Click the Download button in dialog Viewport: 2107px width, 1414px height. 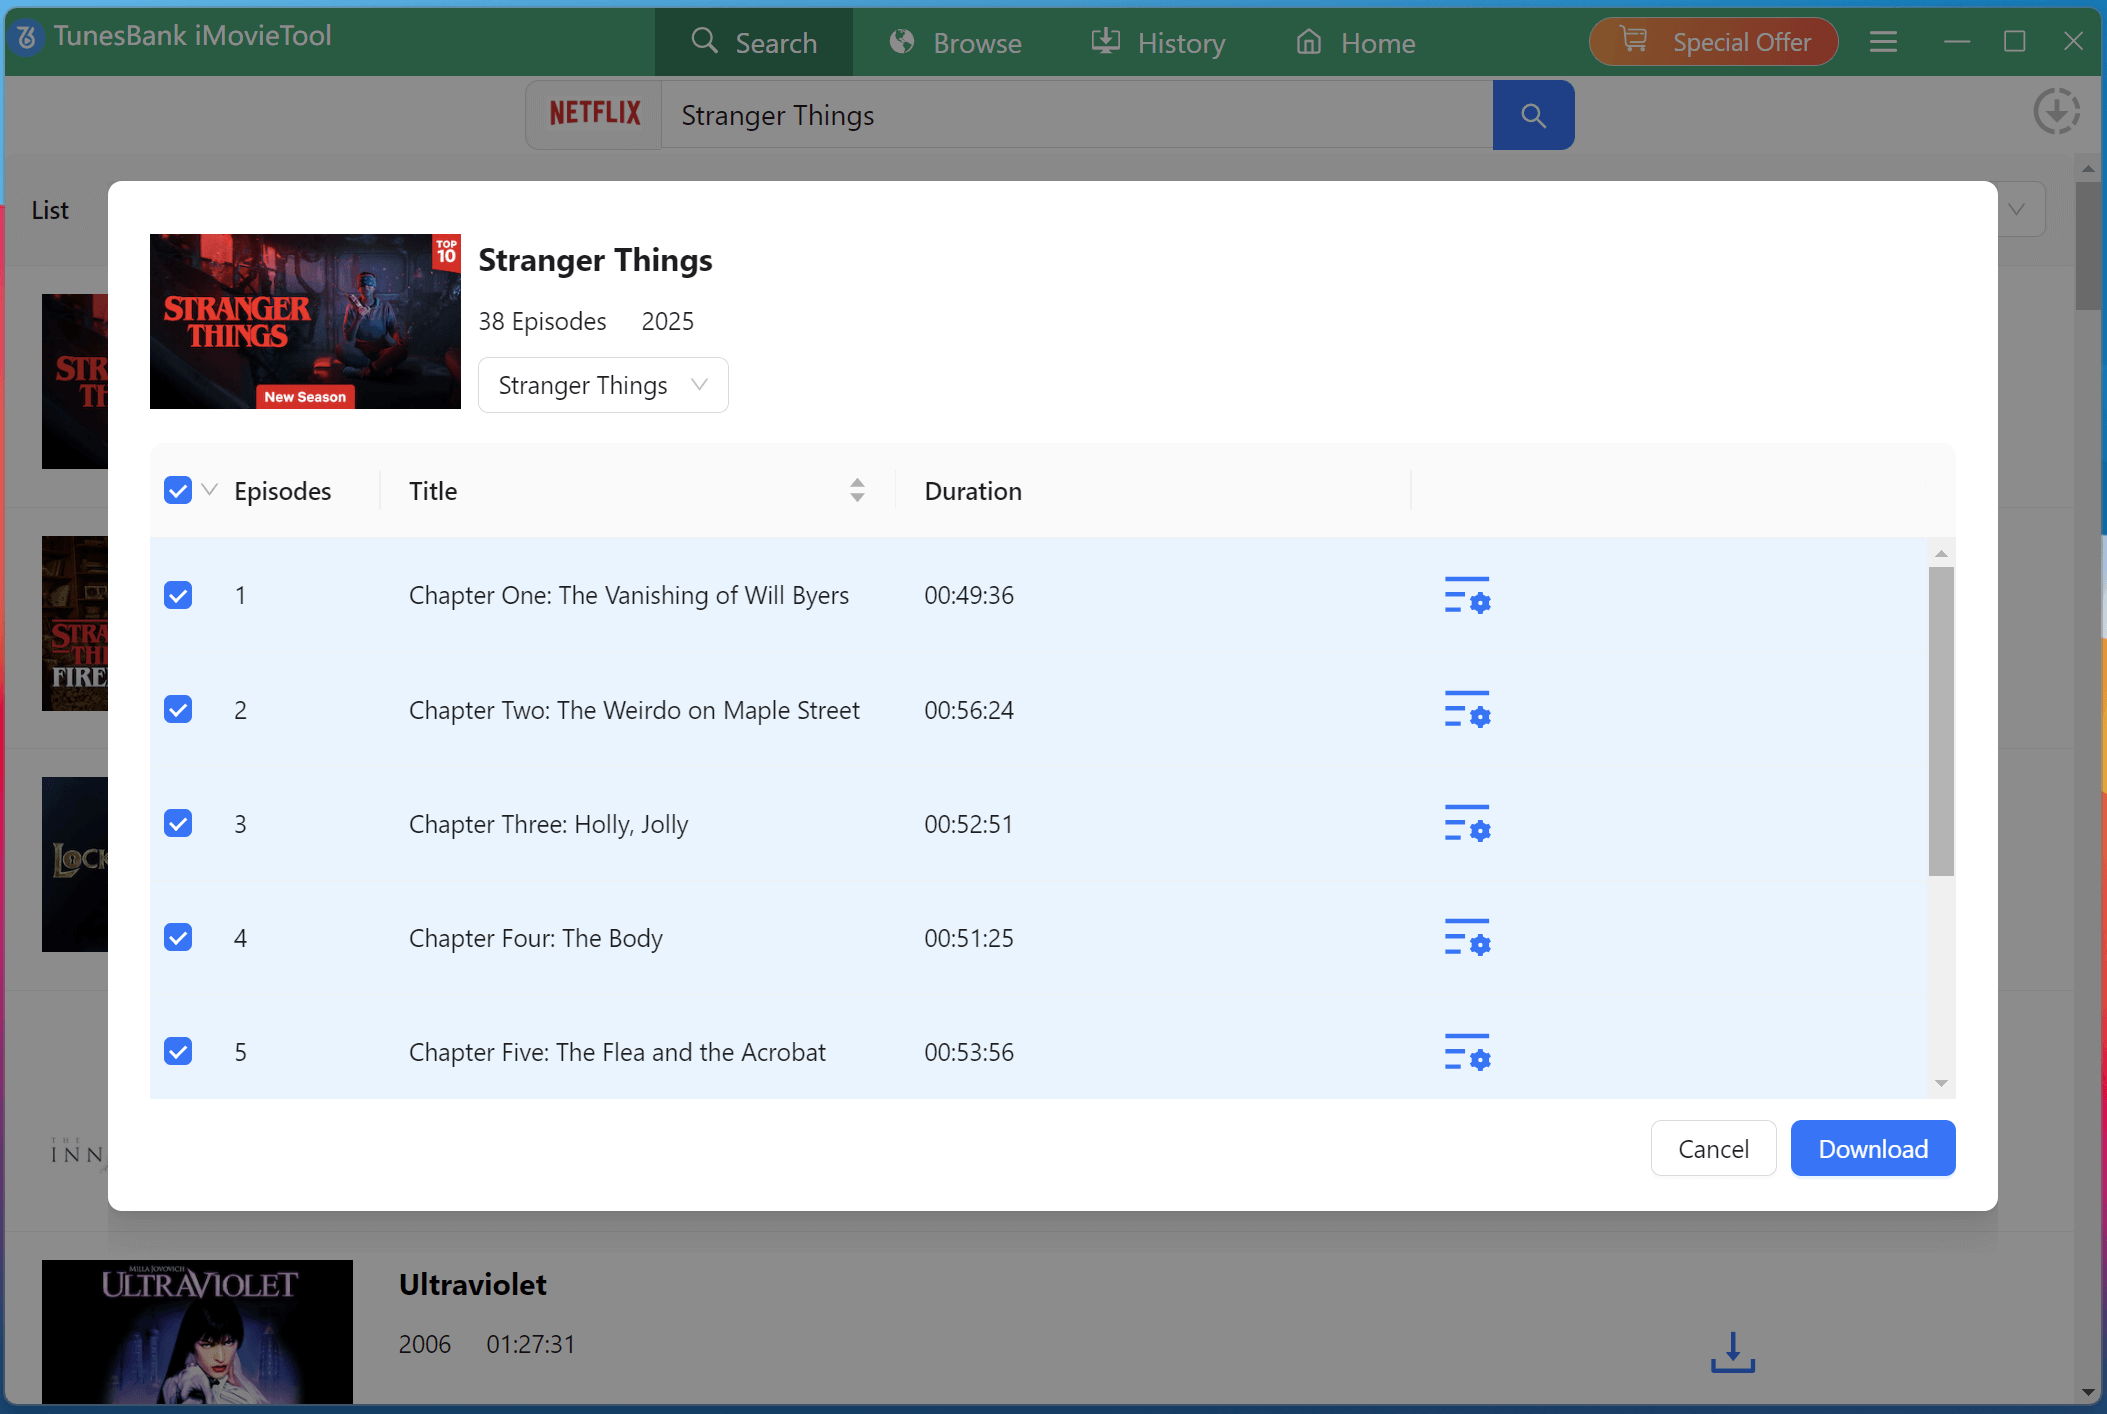tap(1873, 1148)
